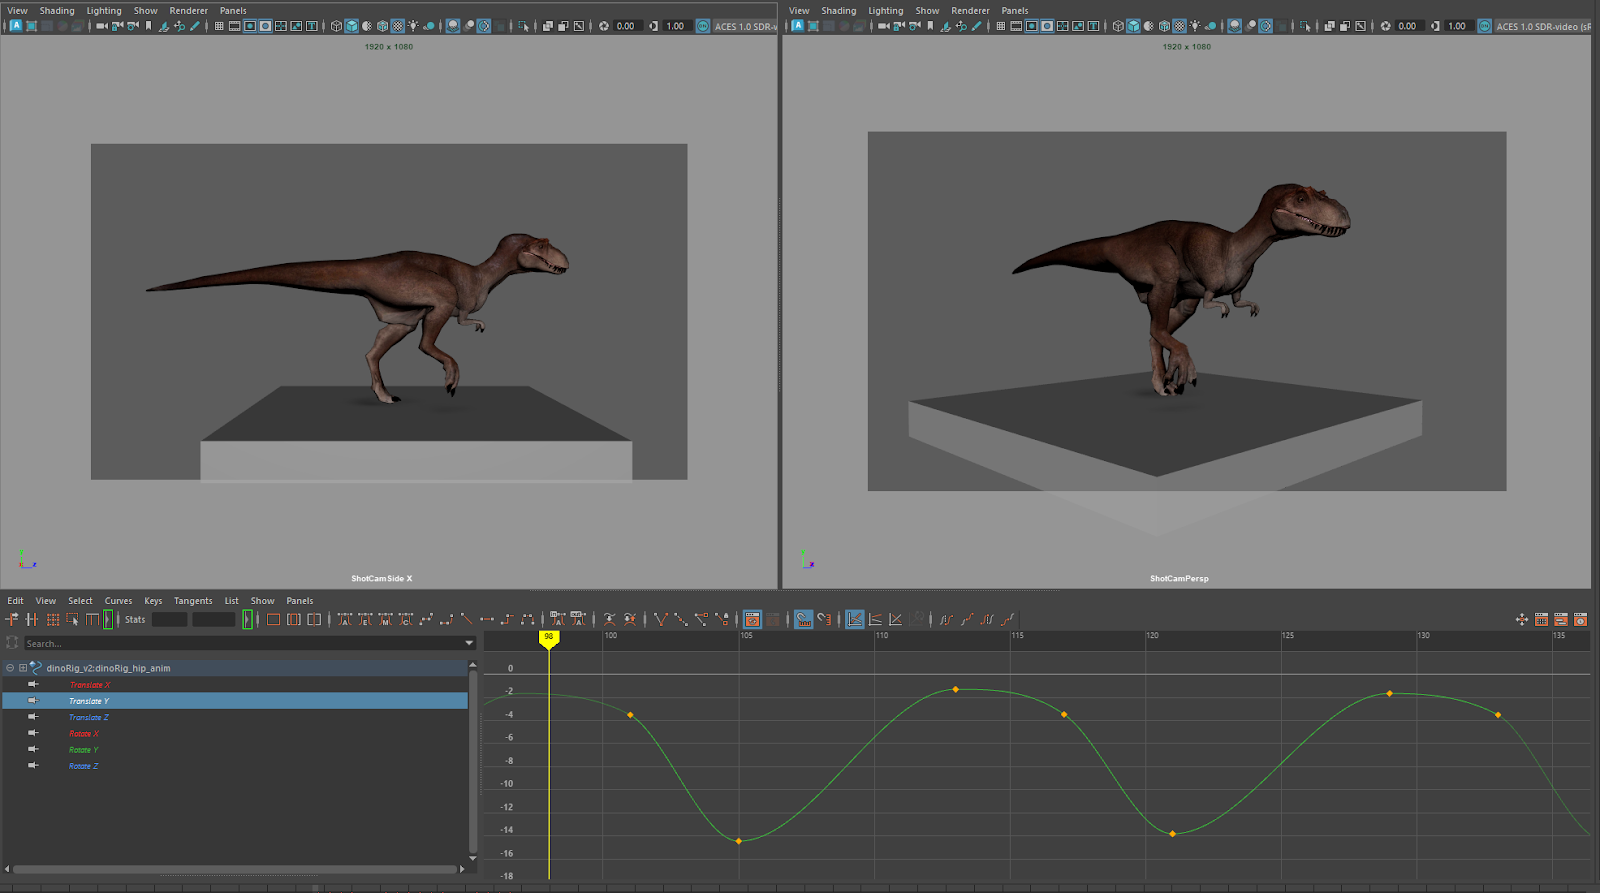This screenshot has height=893, width=1600.
Task: Toggle textured display in left viewport toolbar
Action: click(398, 26)
